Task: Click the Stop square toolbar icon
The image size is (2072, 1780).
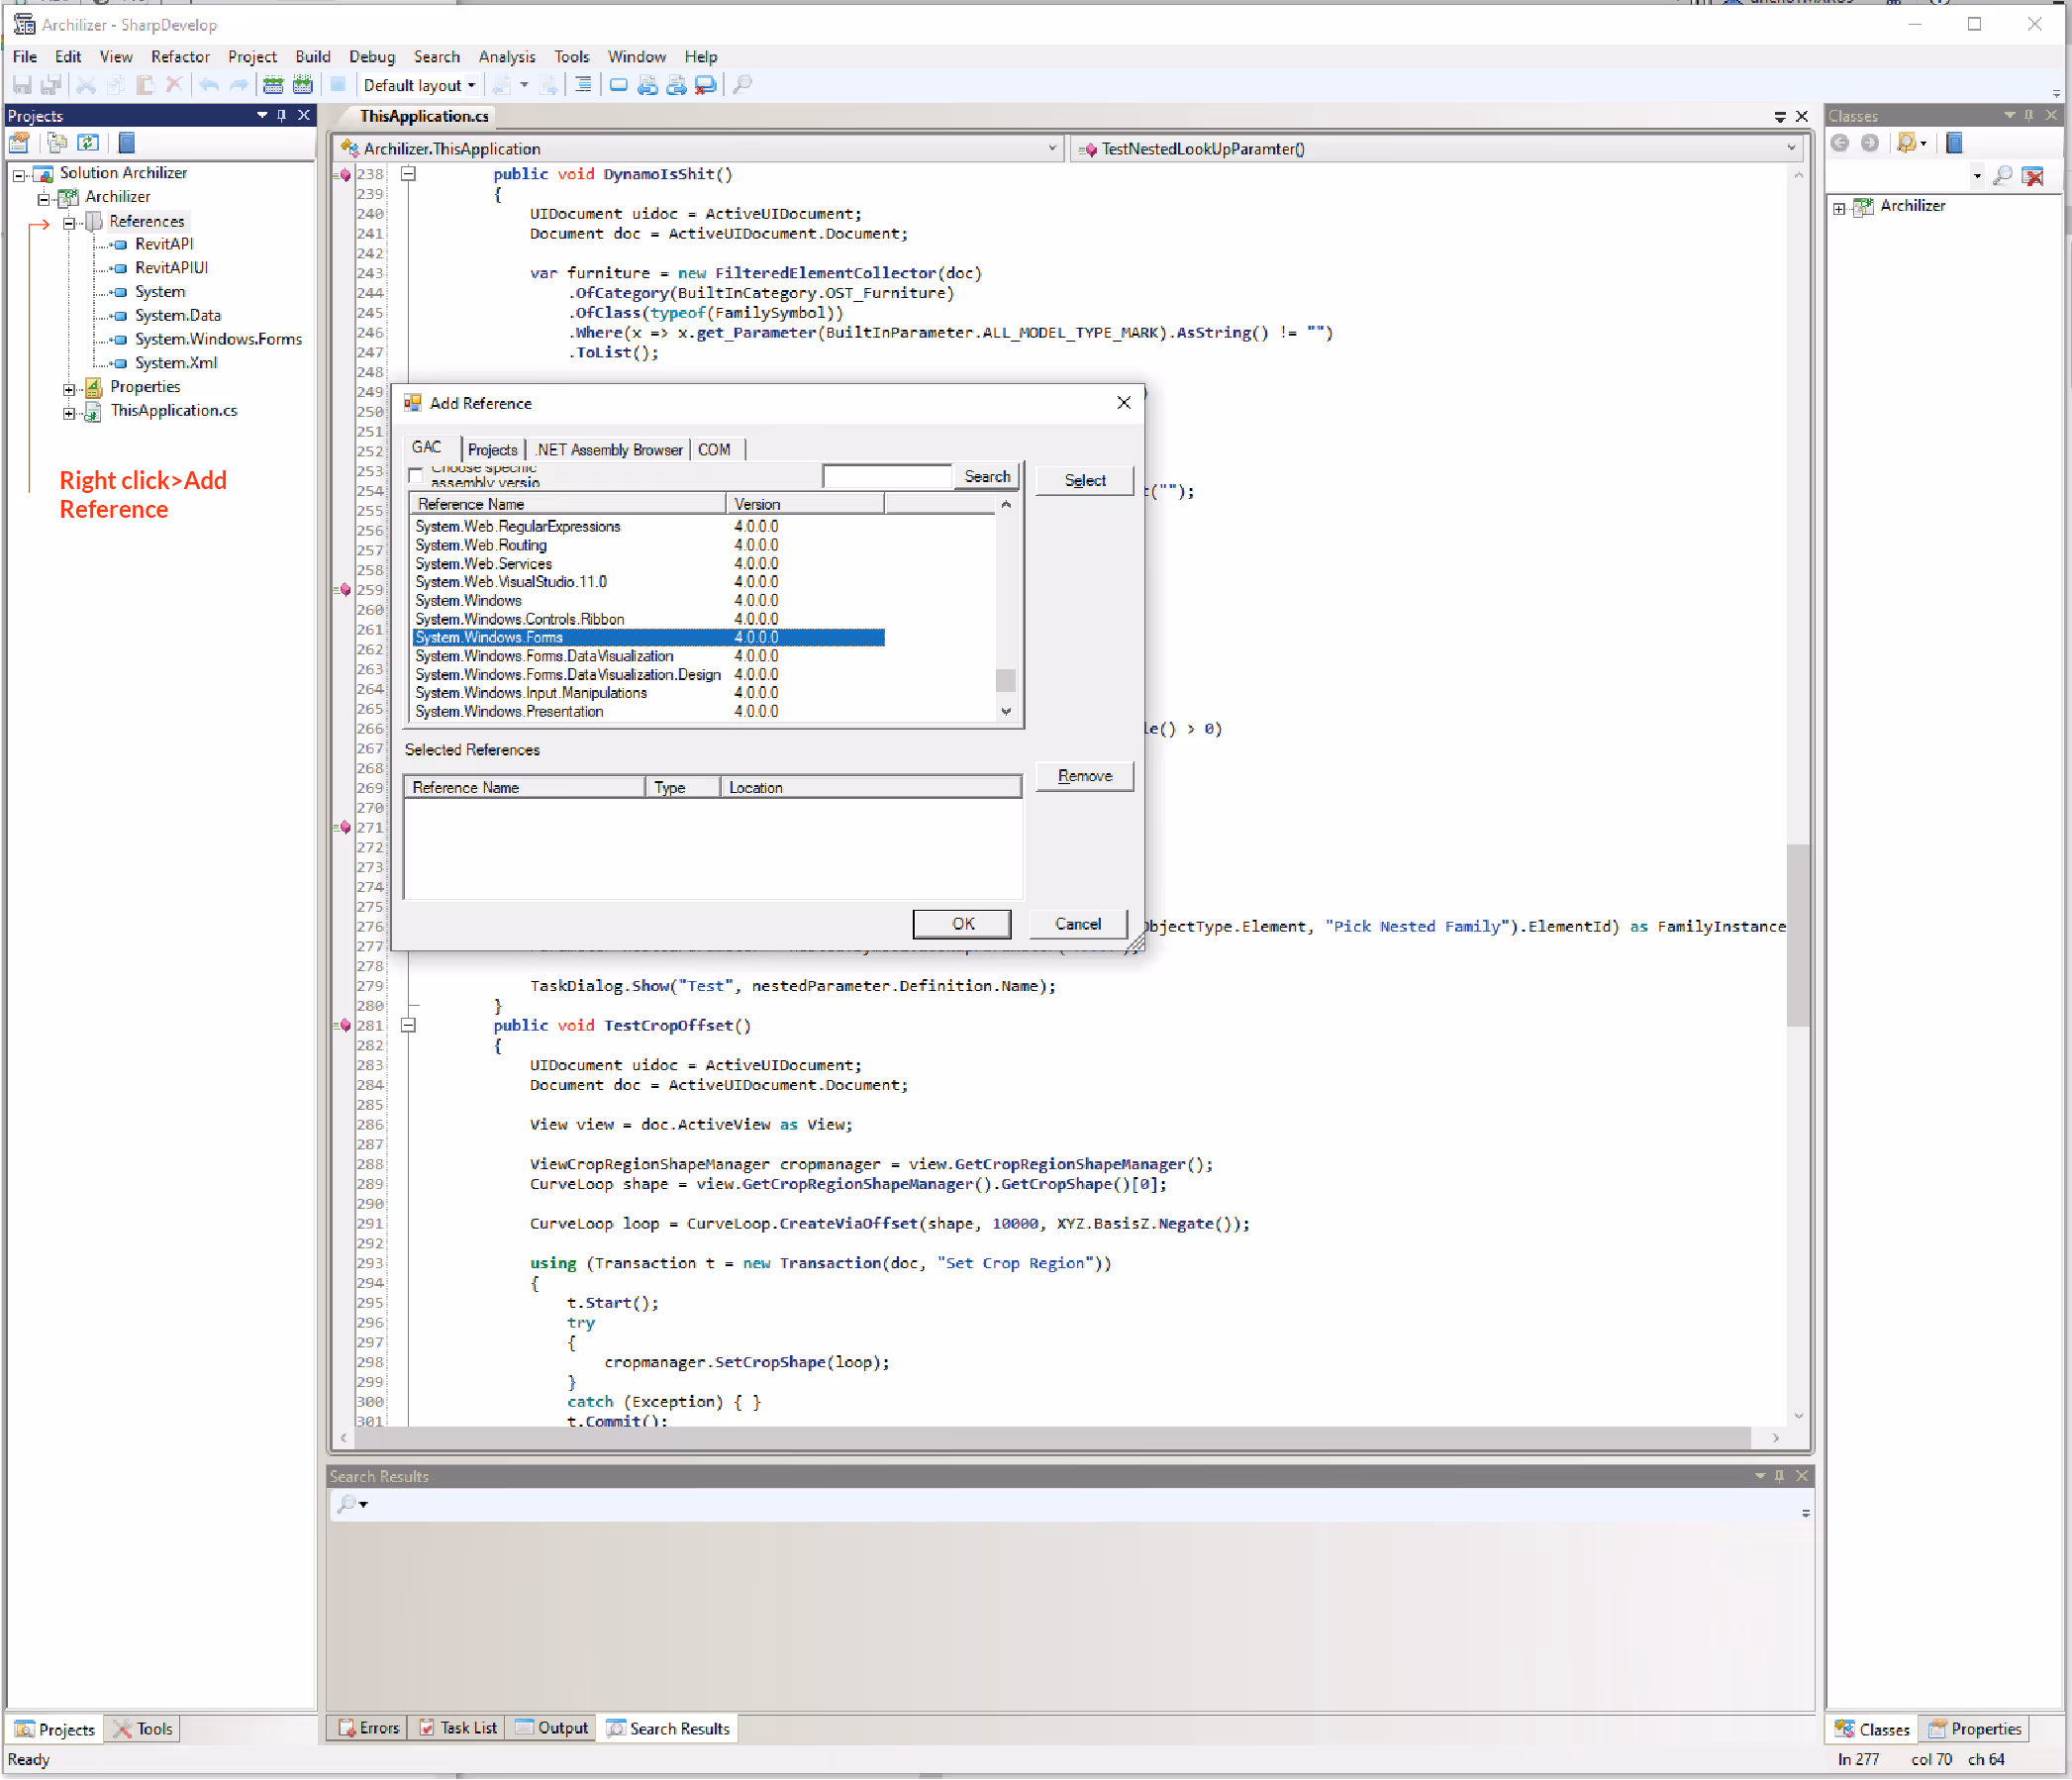Action: point(338,85)
